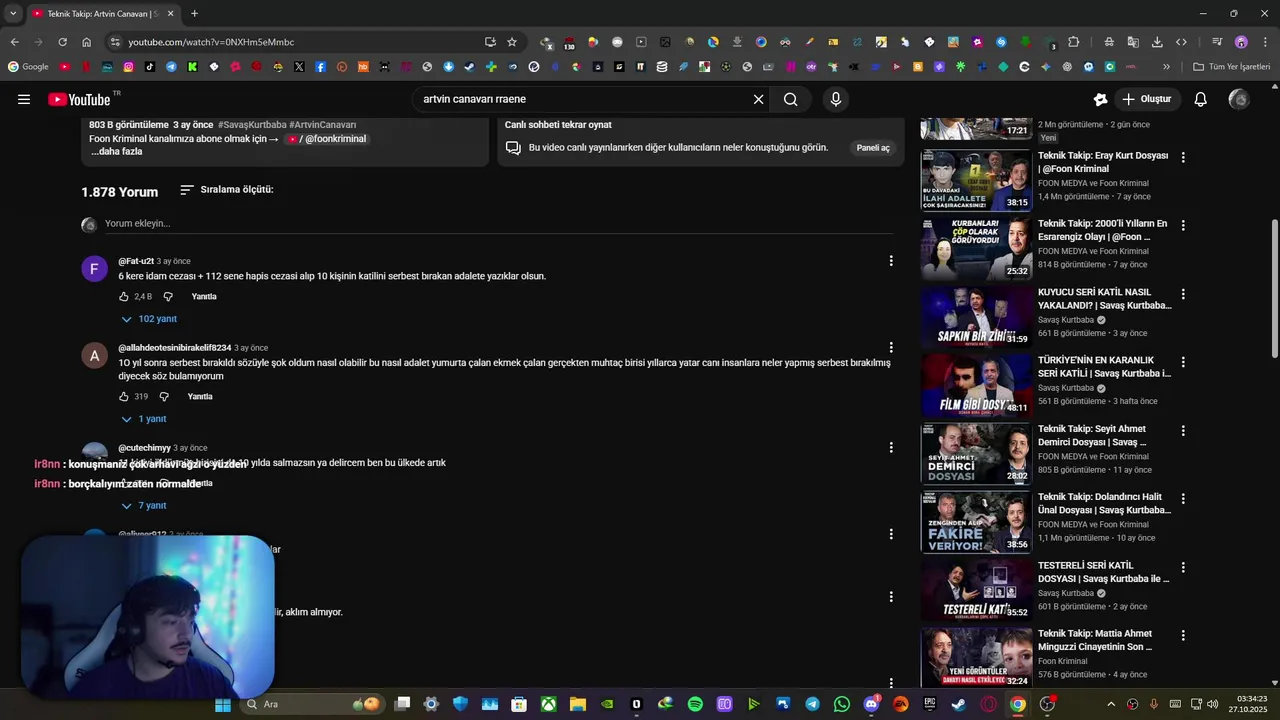Open the Chrome tab search dropdown
Screen dimensions: 1280x720
coord(13,14)
